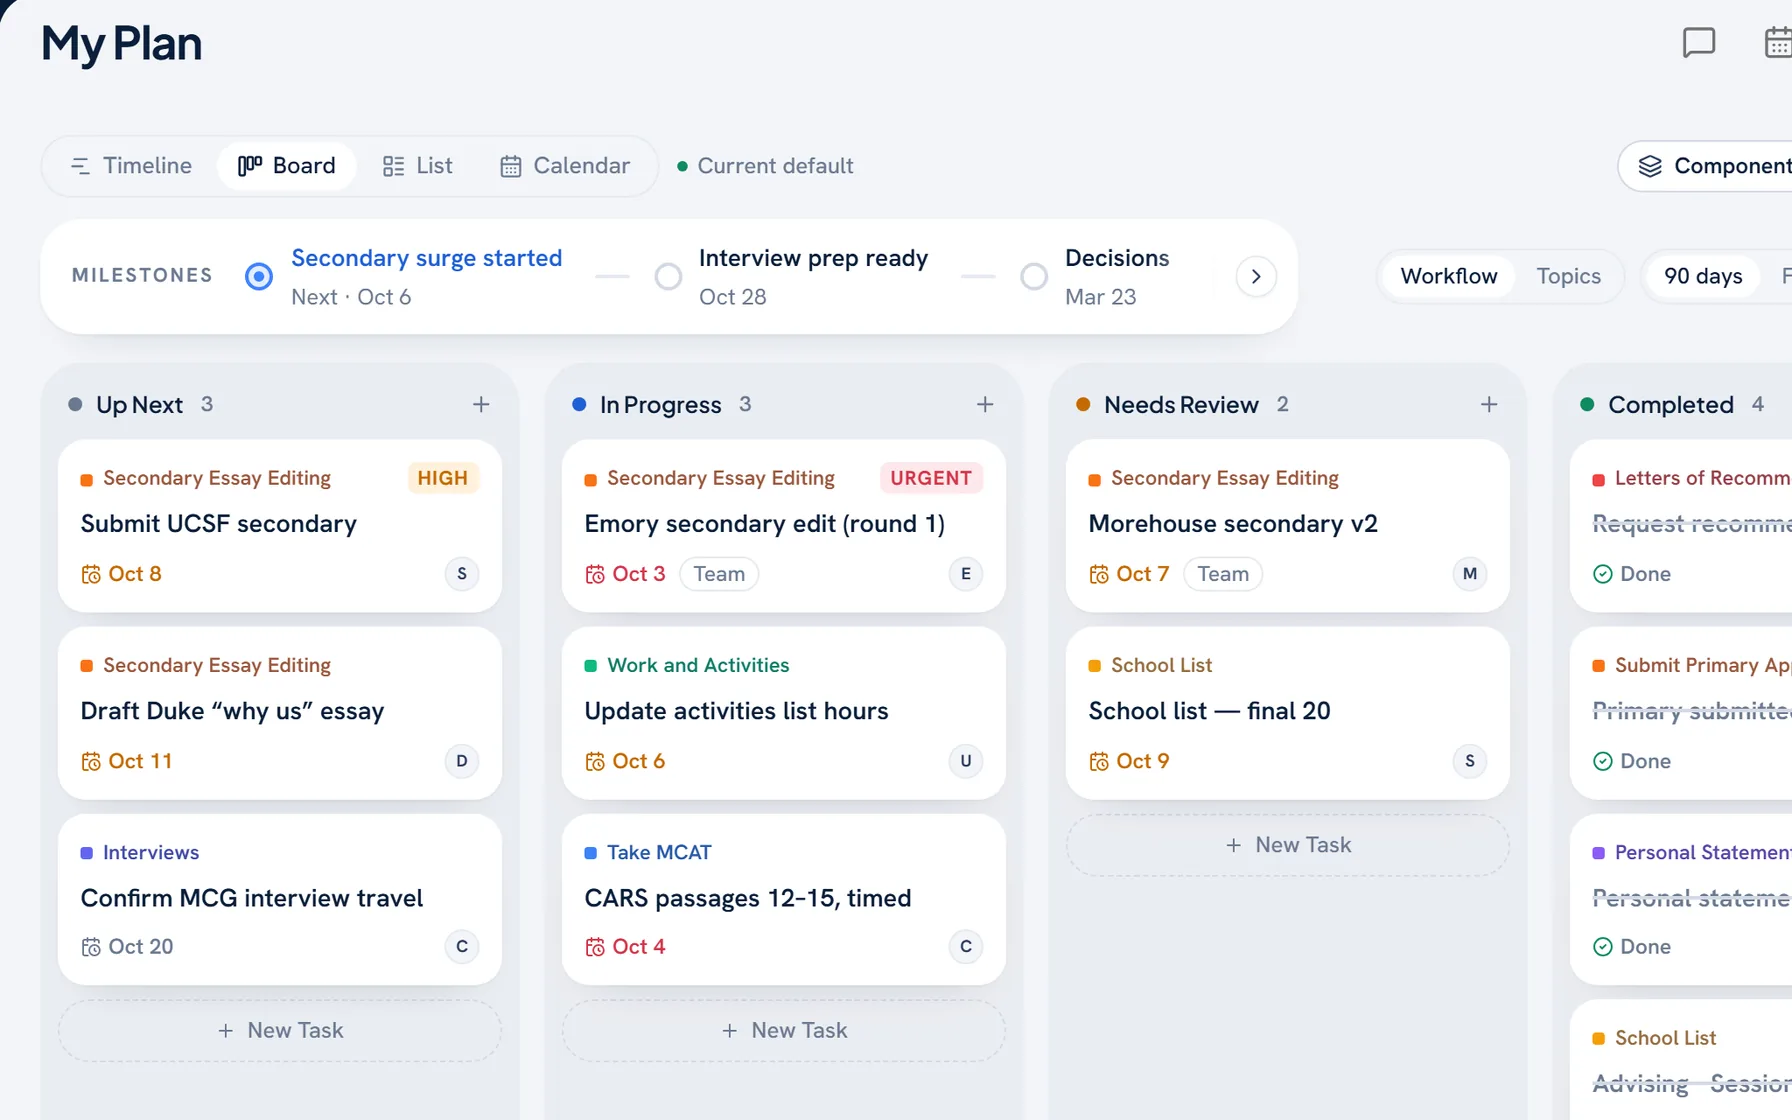
Task: Select the Secondary surge started milestone radio
Action: 259,276
